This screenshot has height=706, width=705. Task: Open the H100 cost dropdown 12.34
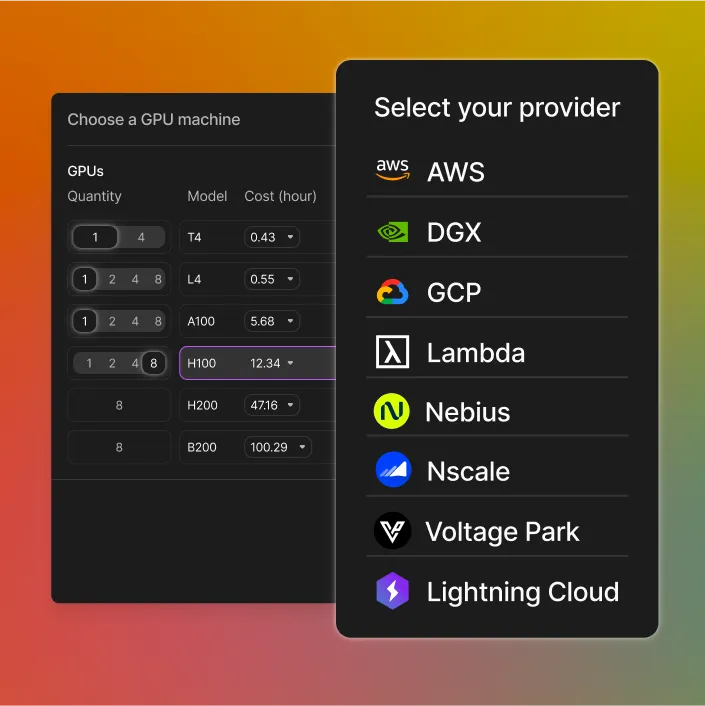(272, 363)
